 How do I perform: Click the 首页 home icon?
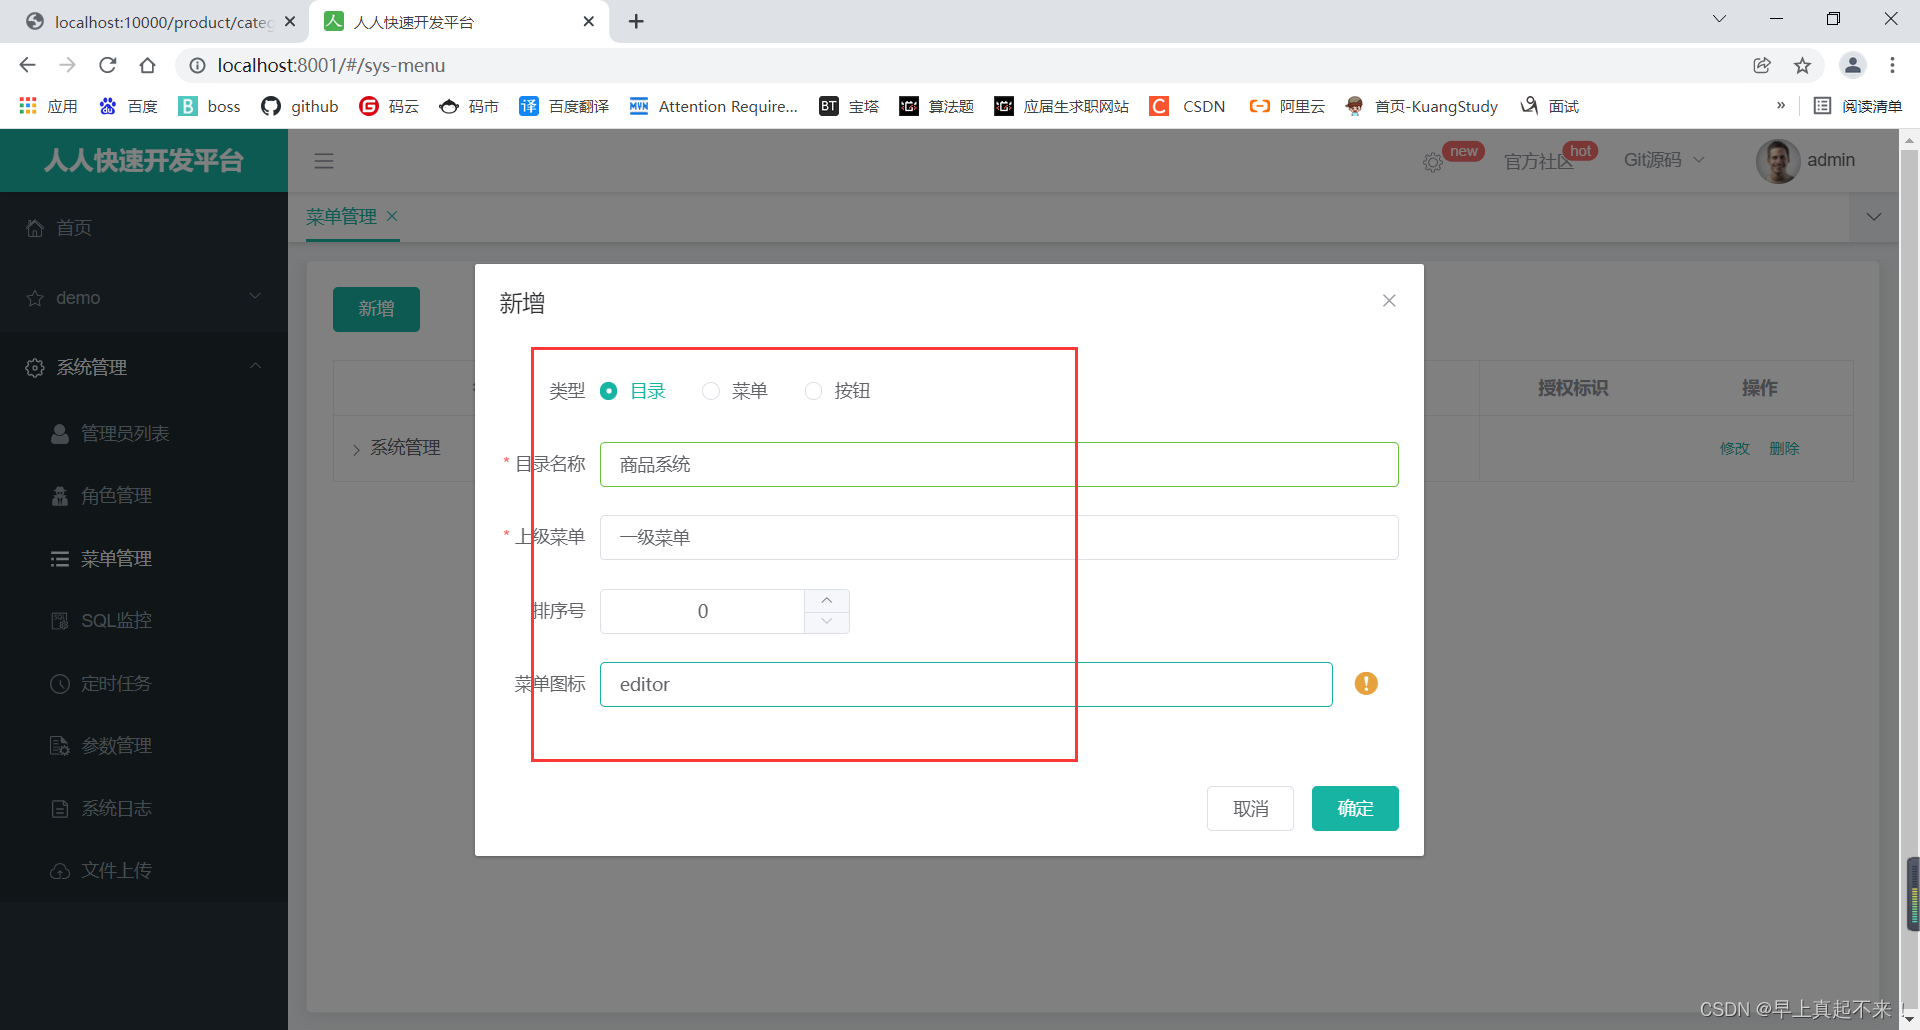click(x=34, y=227)
